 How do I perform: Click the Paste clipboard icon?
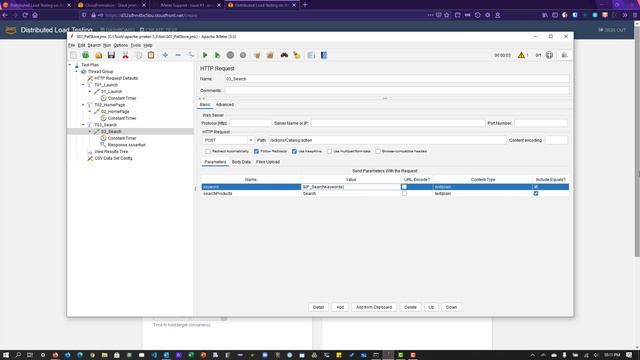click(x=151, y=55)
